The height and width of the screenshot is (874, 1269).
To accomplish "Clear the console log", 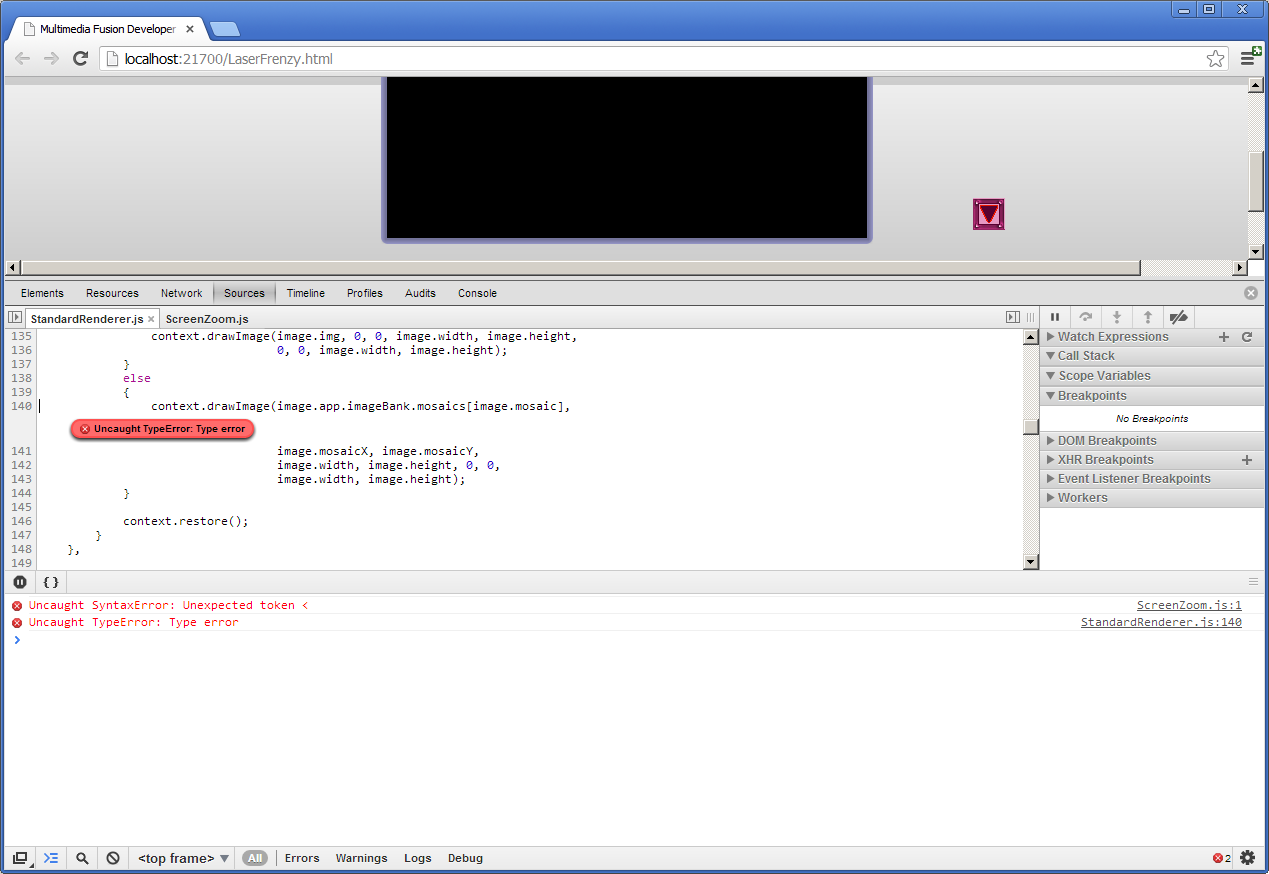I will coord(113,858).
